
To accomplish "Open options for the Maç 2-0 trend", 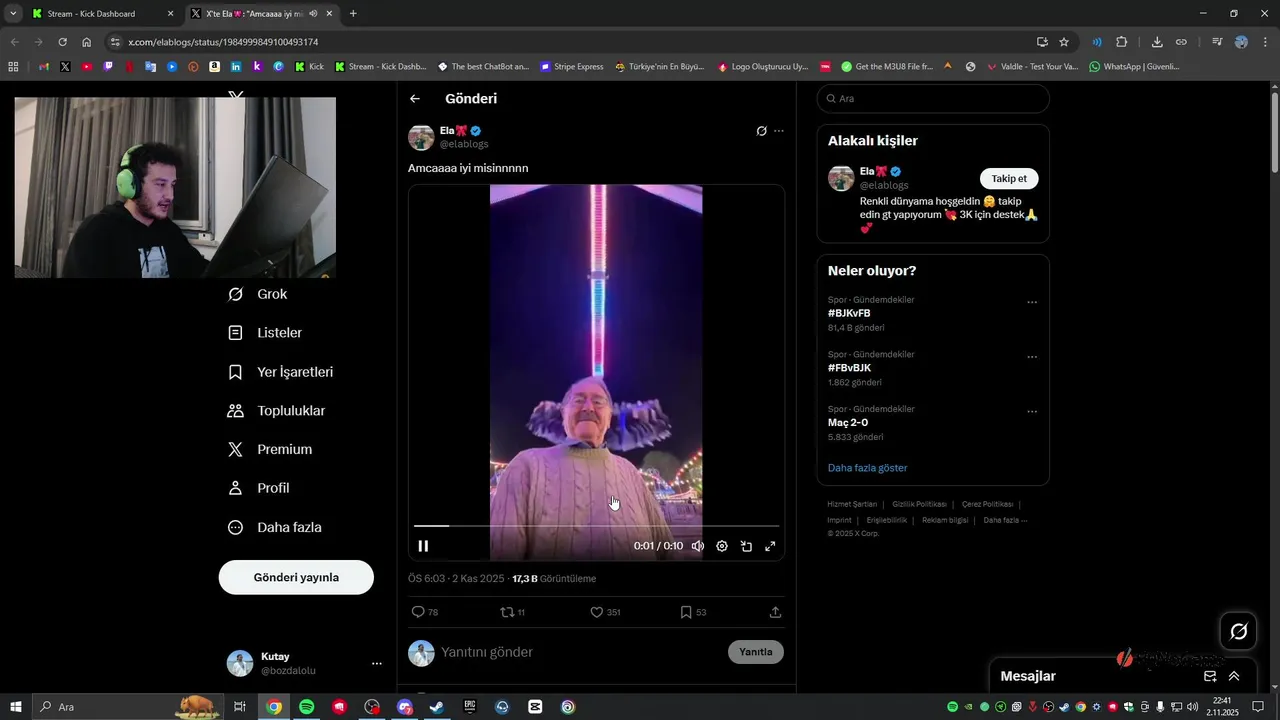I will (x=1032, y=411).
